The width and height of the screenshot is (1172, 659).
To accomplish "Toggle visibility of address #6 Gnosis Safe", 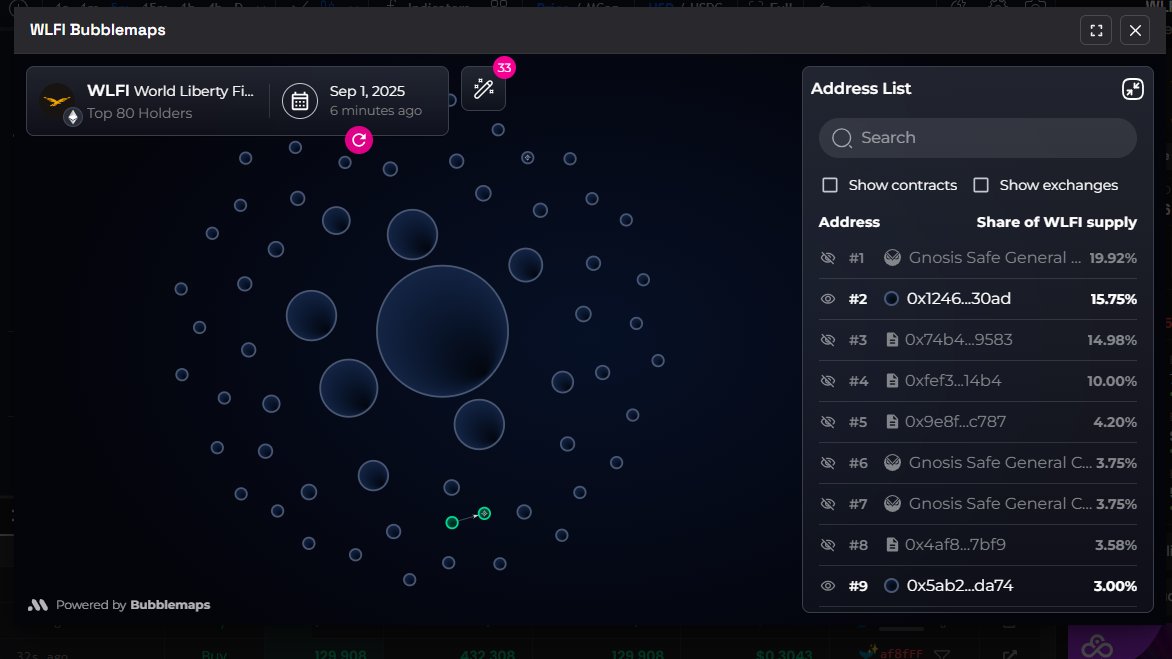I will point(827,463).
